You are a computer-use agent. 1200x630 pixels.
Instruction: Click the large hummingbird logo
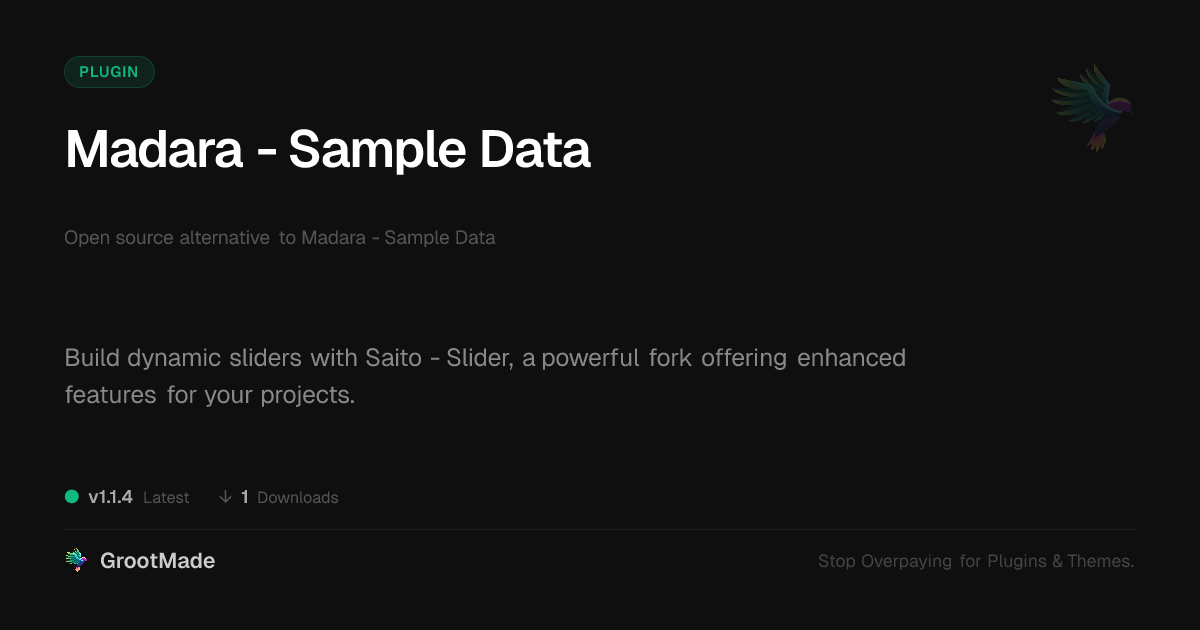1093,107
